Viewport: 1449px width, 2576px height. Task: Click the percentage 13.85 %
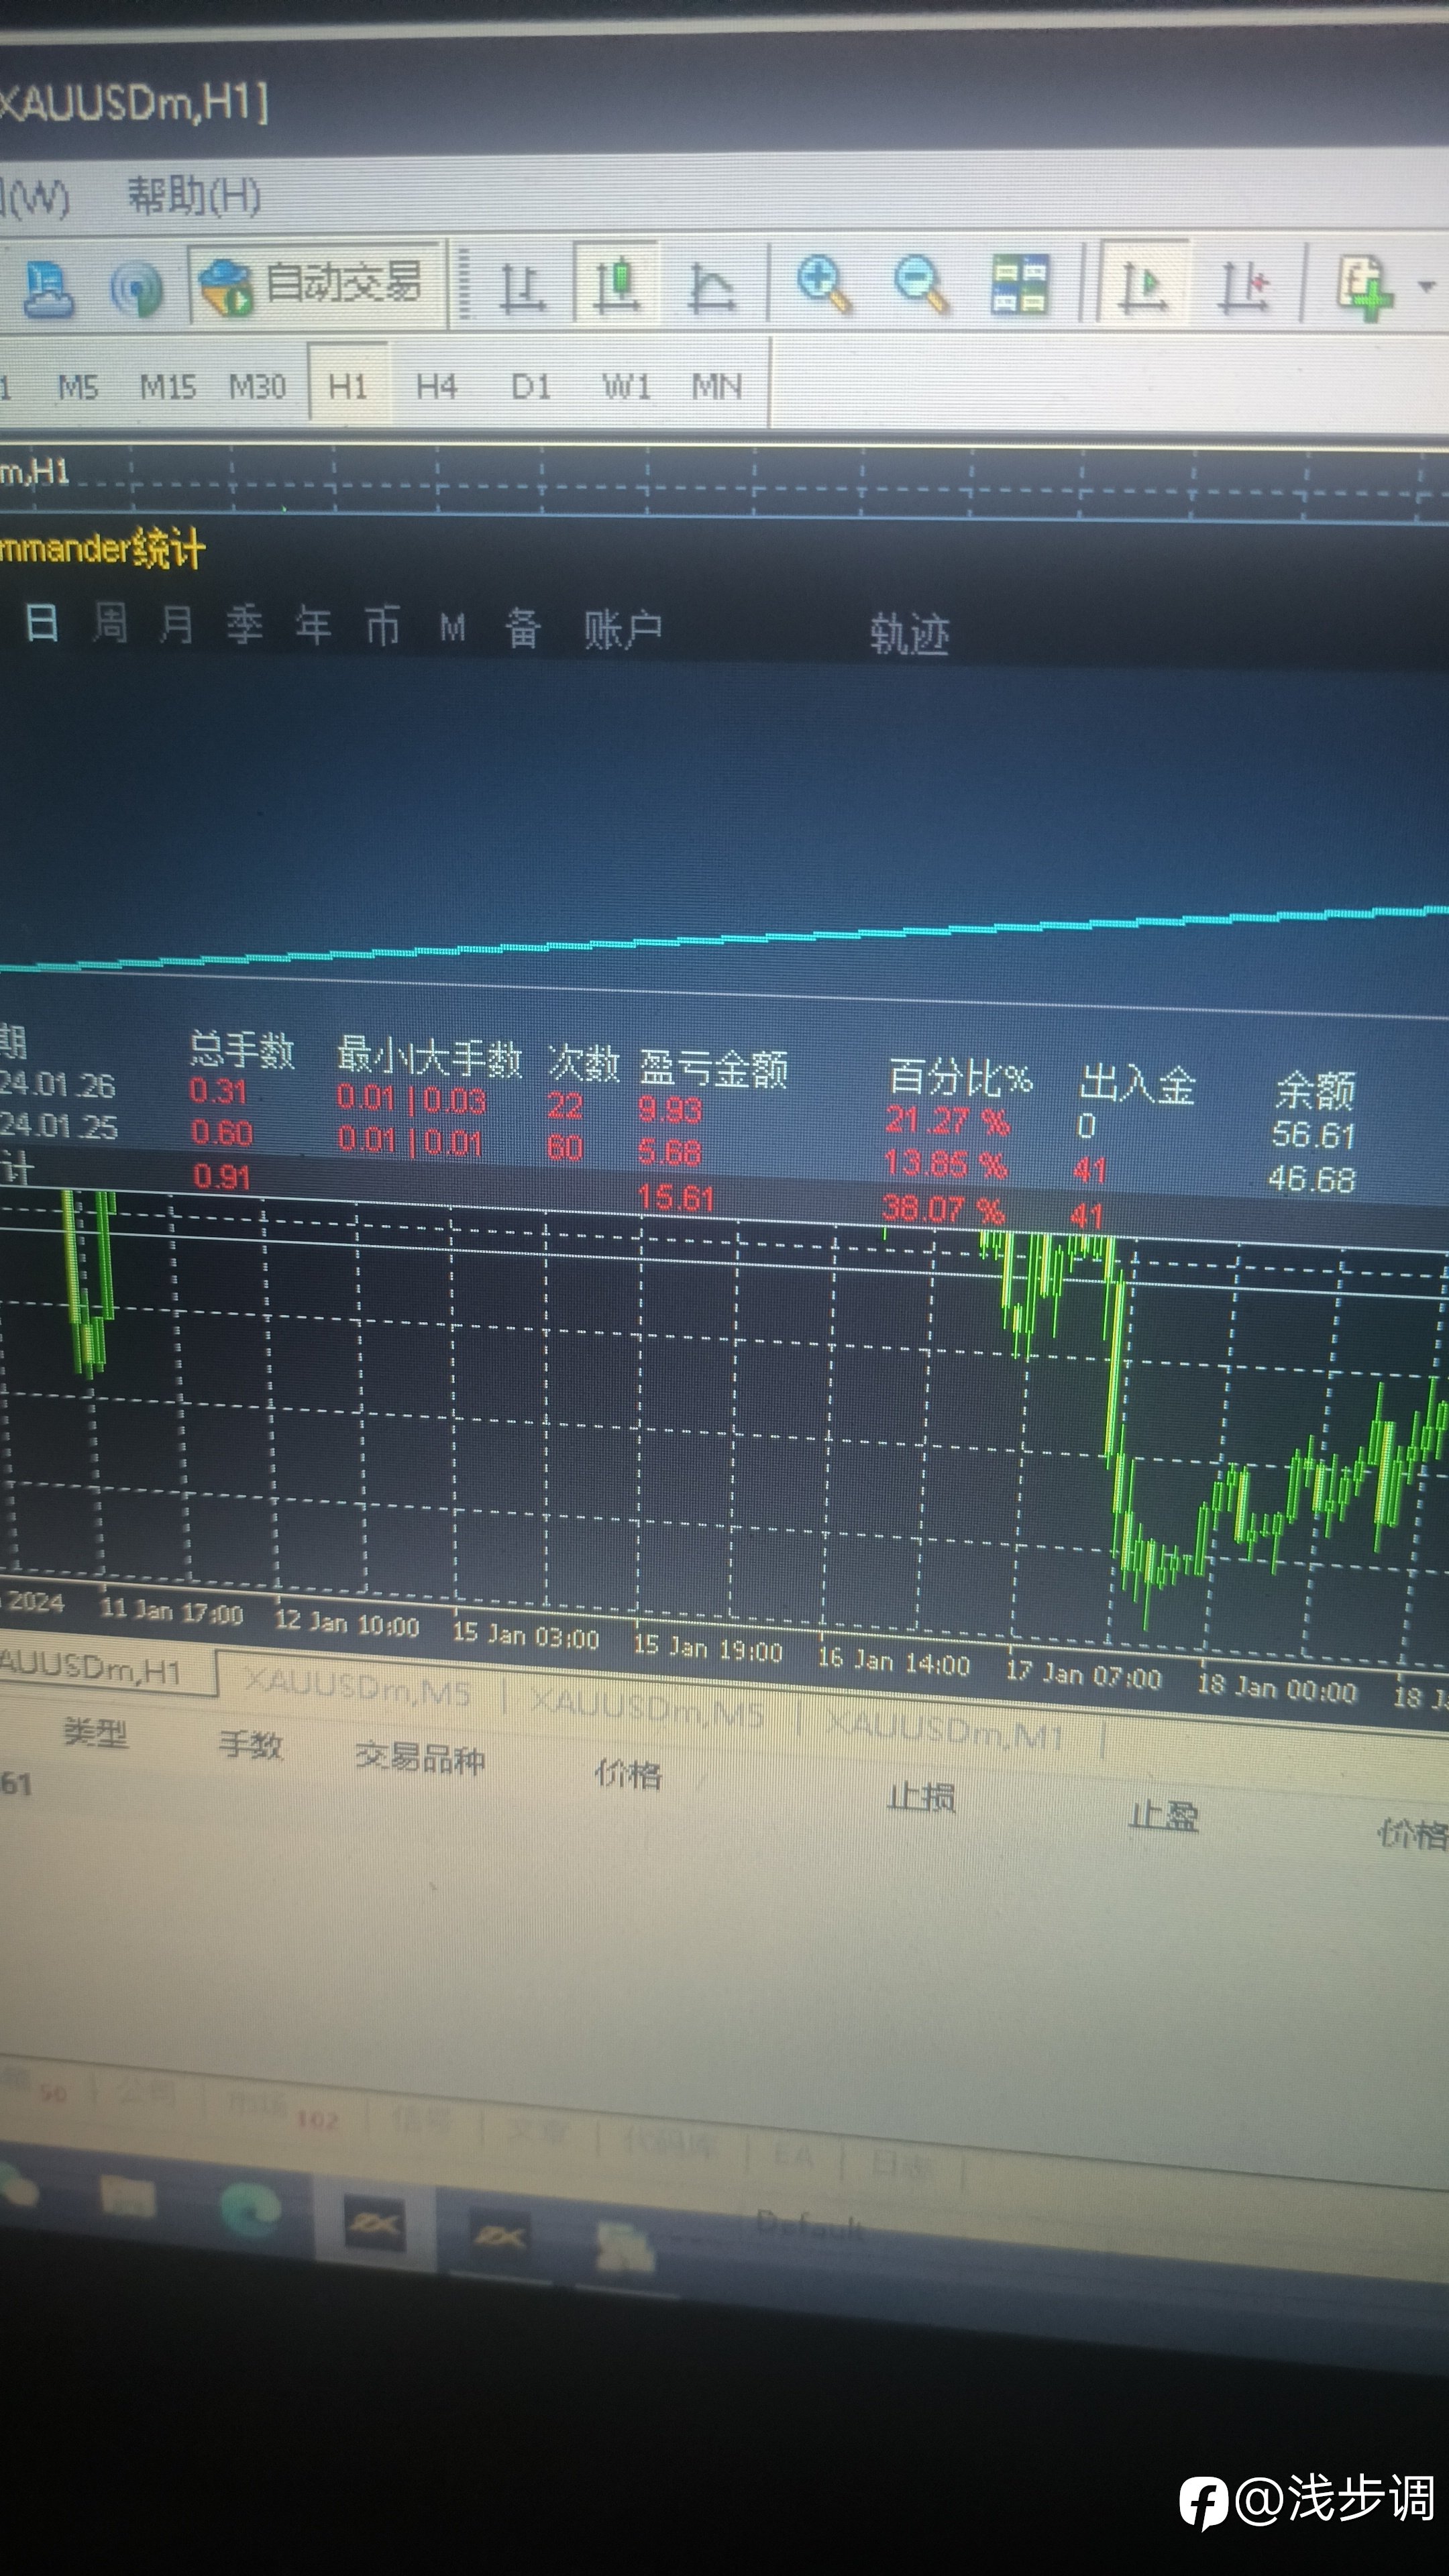pos(945,1164)
